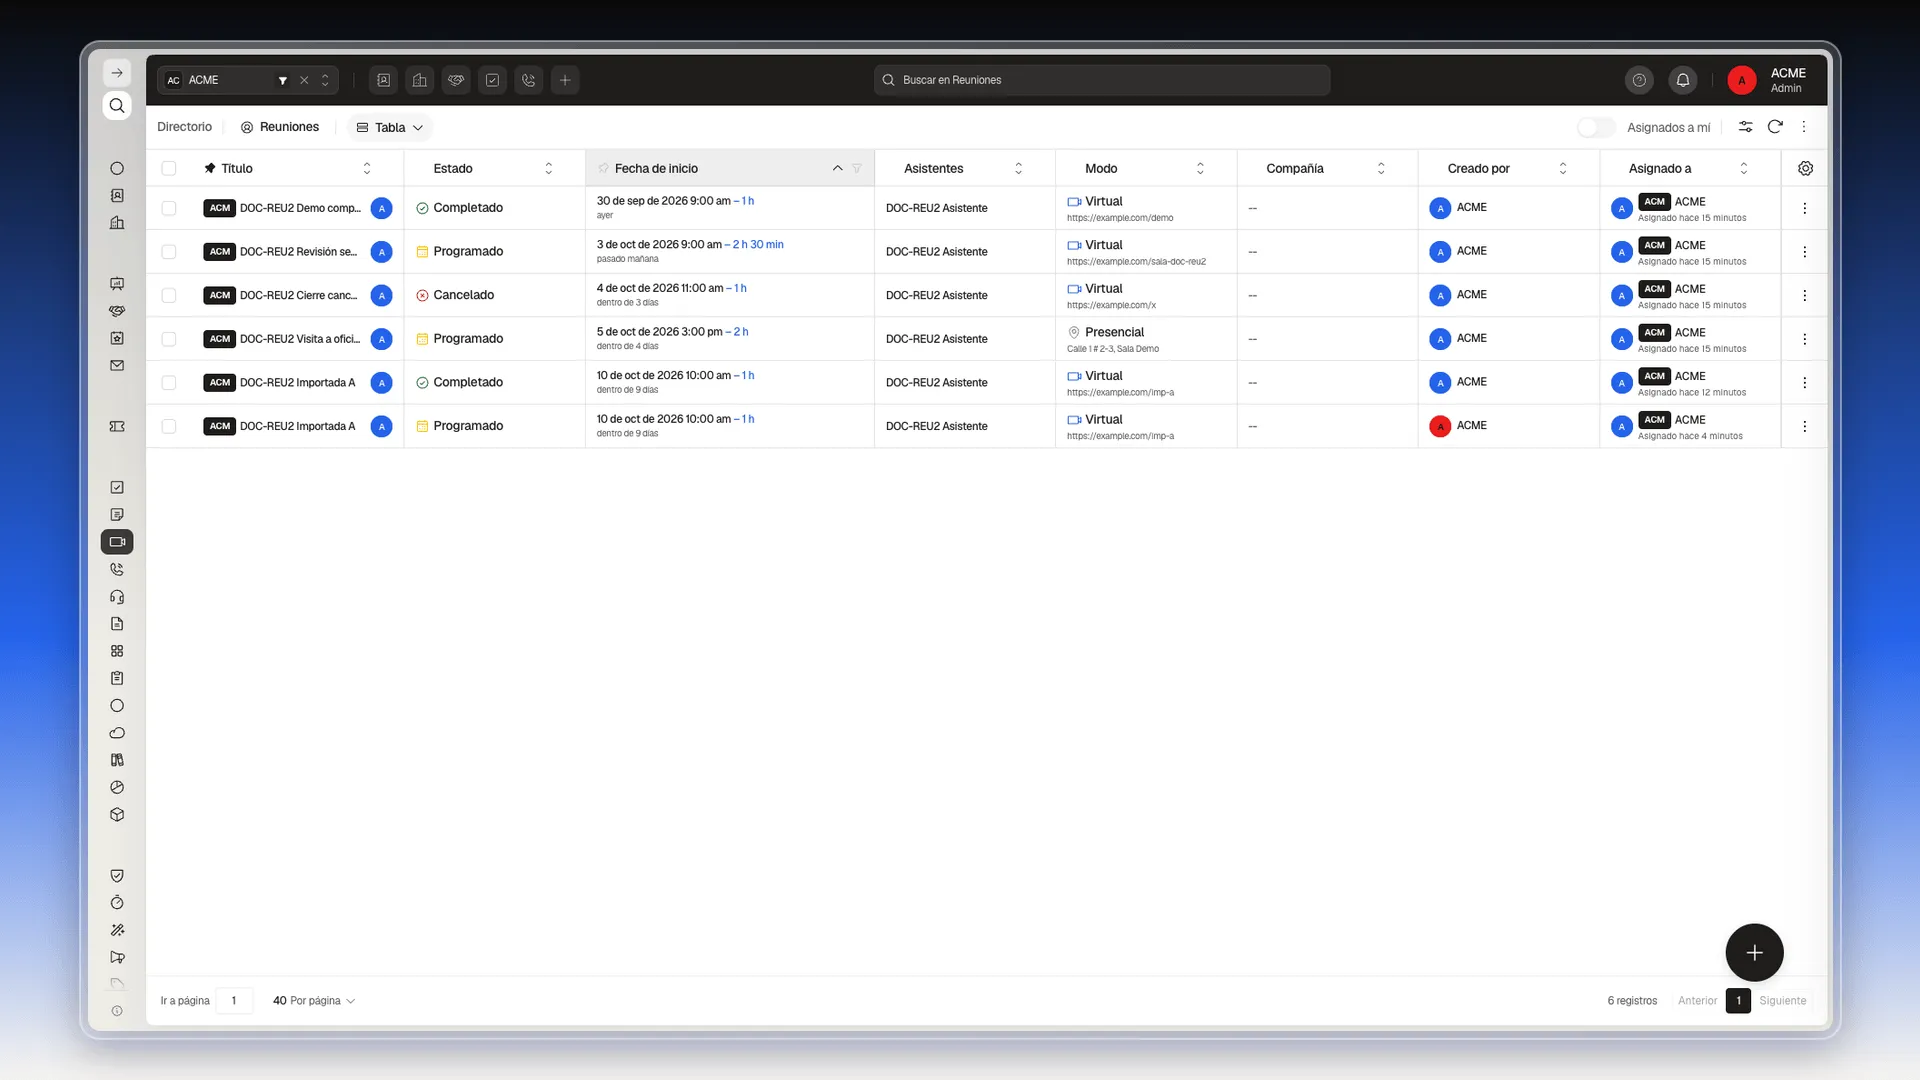Open the shield icon in the sidebar
Viewport: 1920px width, 1080px height.
click(117, 876)
